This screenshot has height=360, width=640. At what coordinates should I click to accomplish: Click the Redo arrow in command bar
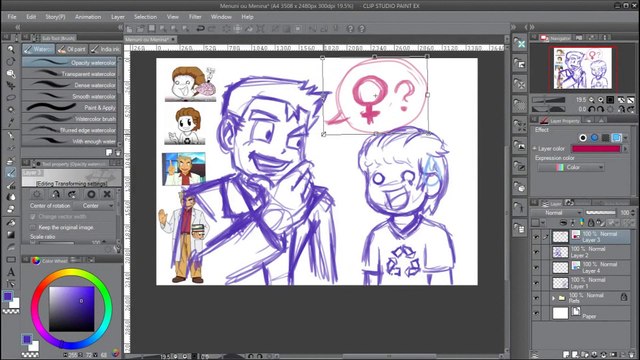pyautogui.click(x=211, y=29)
